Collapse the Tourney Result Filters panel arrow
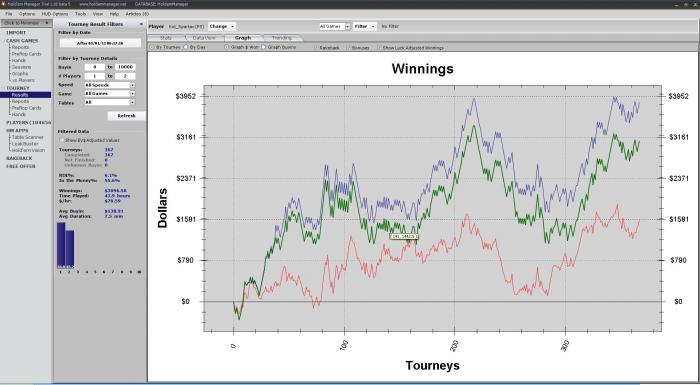Image resolution: width=700 pixels, height=385 pixels. point(142,24)
